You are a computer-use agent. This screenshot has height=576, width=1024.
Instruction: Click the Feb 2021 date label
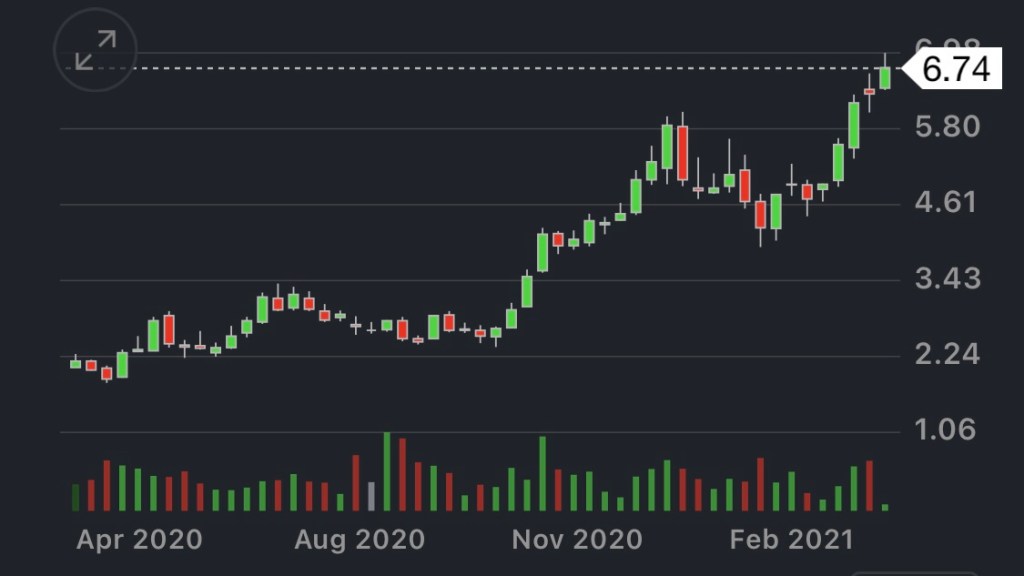(x=792, y=541)
